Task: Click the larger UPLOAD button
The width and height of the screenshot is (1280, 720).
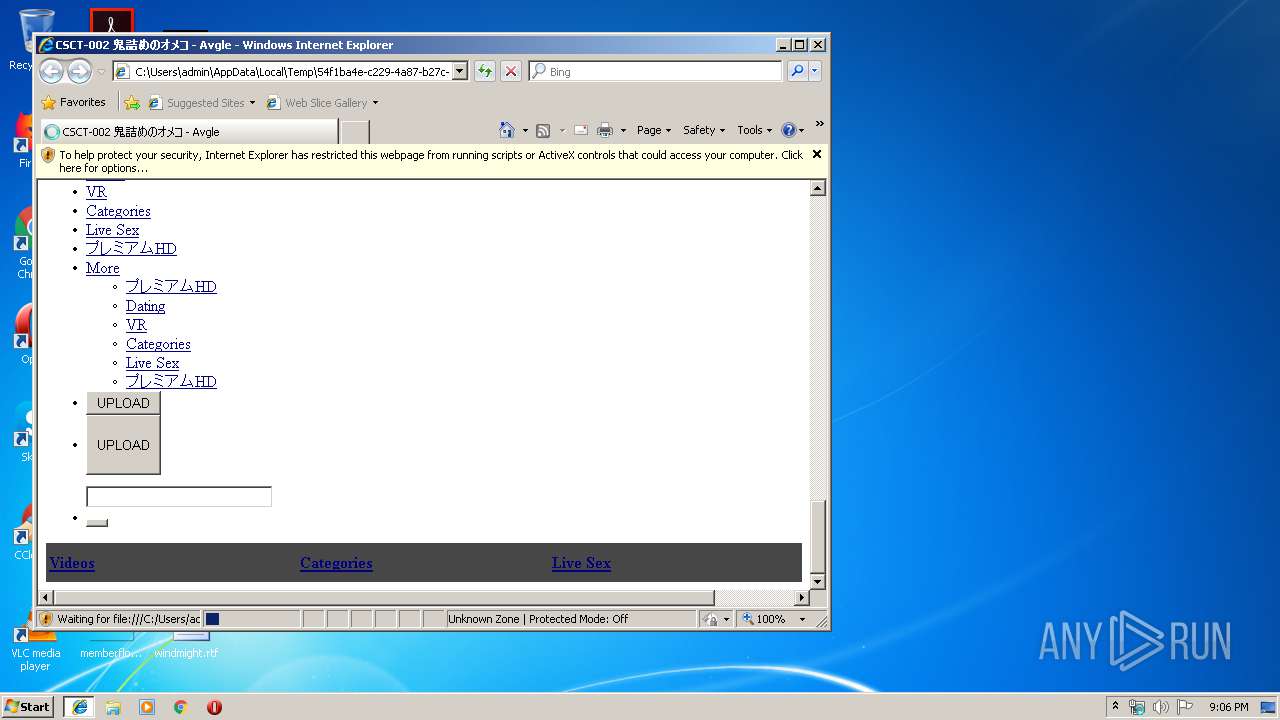Action: coord(123,445)
